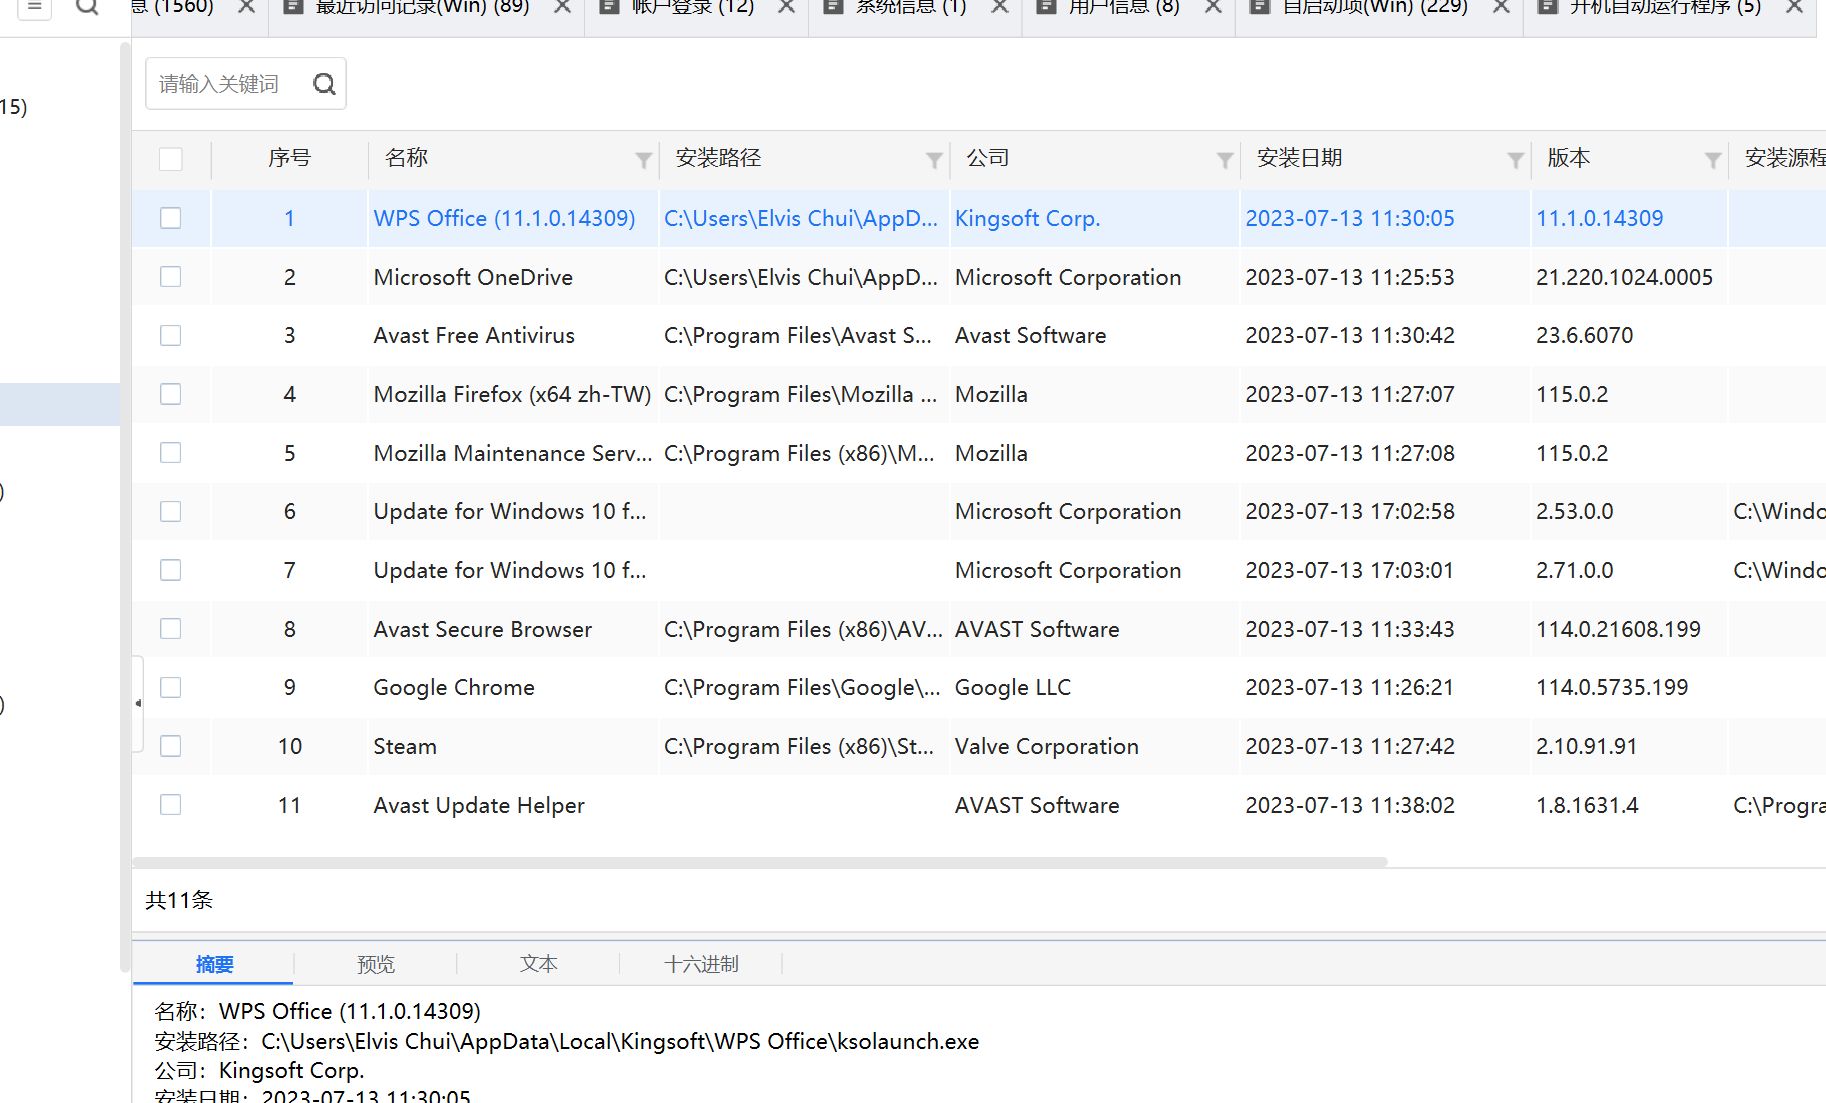This screenshot has width=1826, height=1103.
Task: Sort by the 版本 column header
Action: click(x=1568, y=159)
